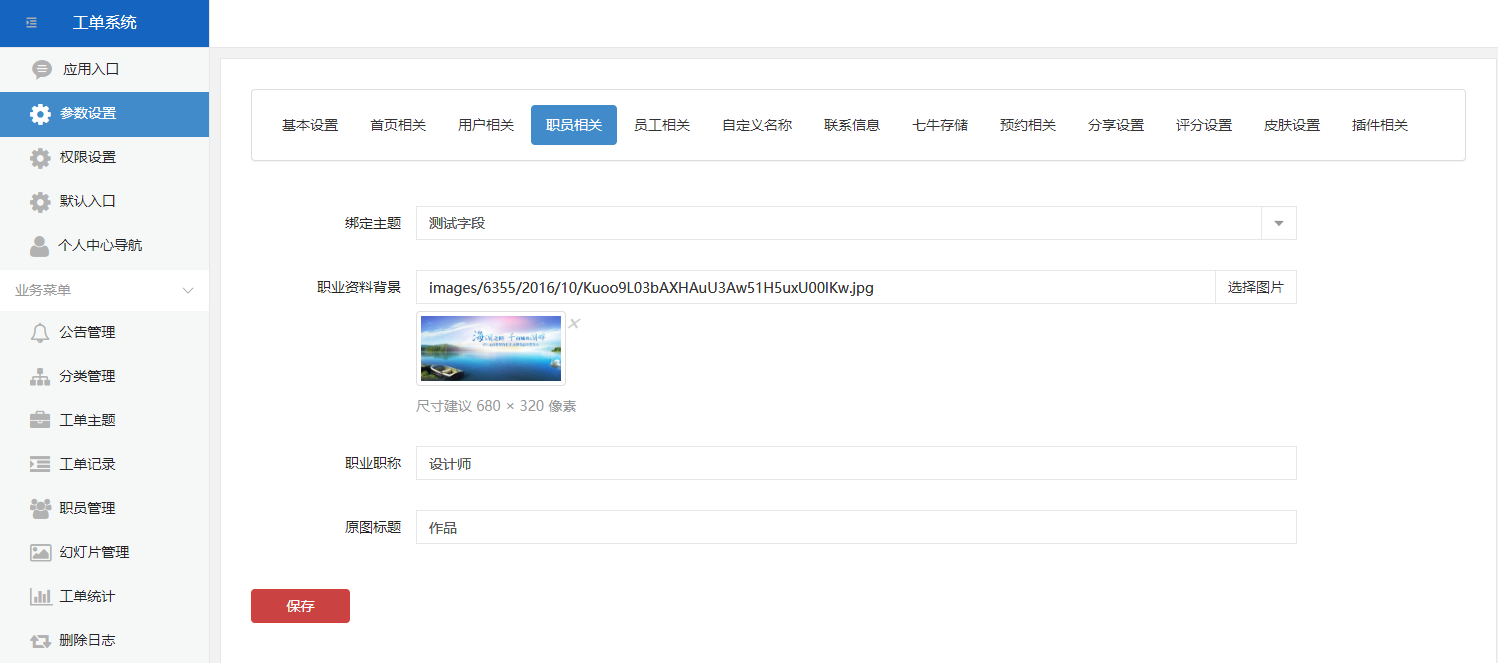
Task: Open 权限设置 in the sidebar
Action: click(104, 157)
